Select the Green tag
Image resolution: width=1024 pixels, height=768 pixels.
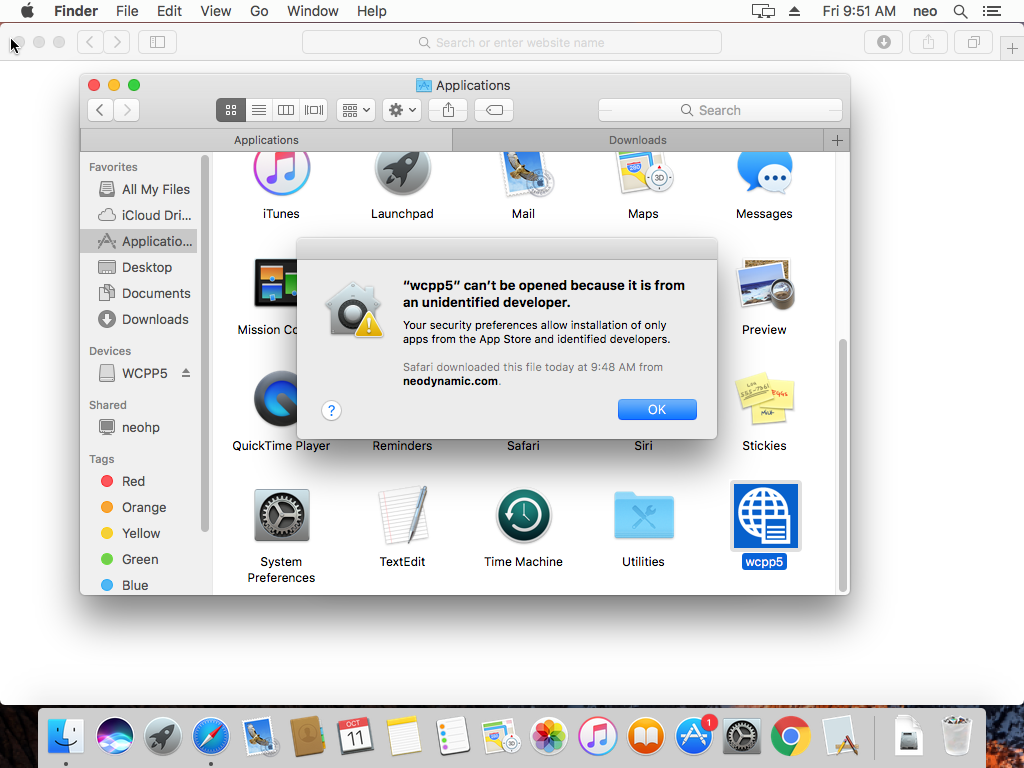pyautogui.click(x=139, y=560)
